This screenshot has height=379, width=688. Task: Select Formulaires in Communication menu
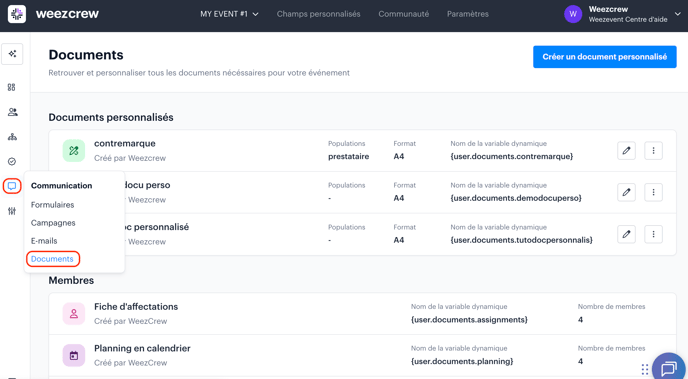point(52,205)
